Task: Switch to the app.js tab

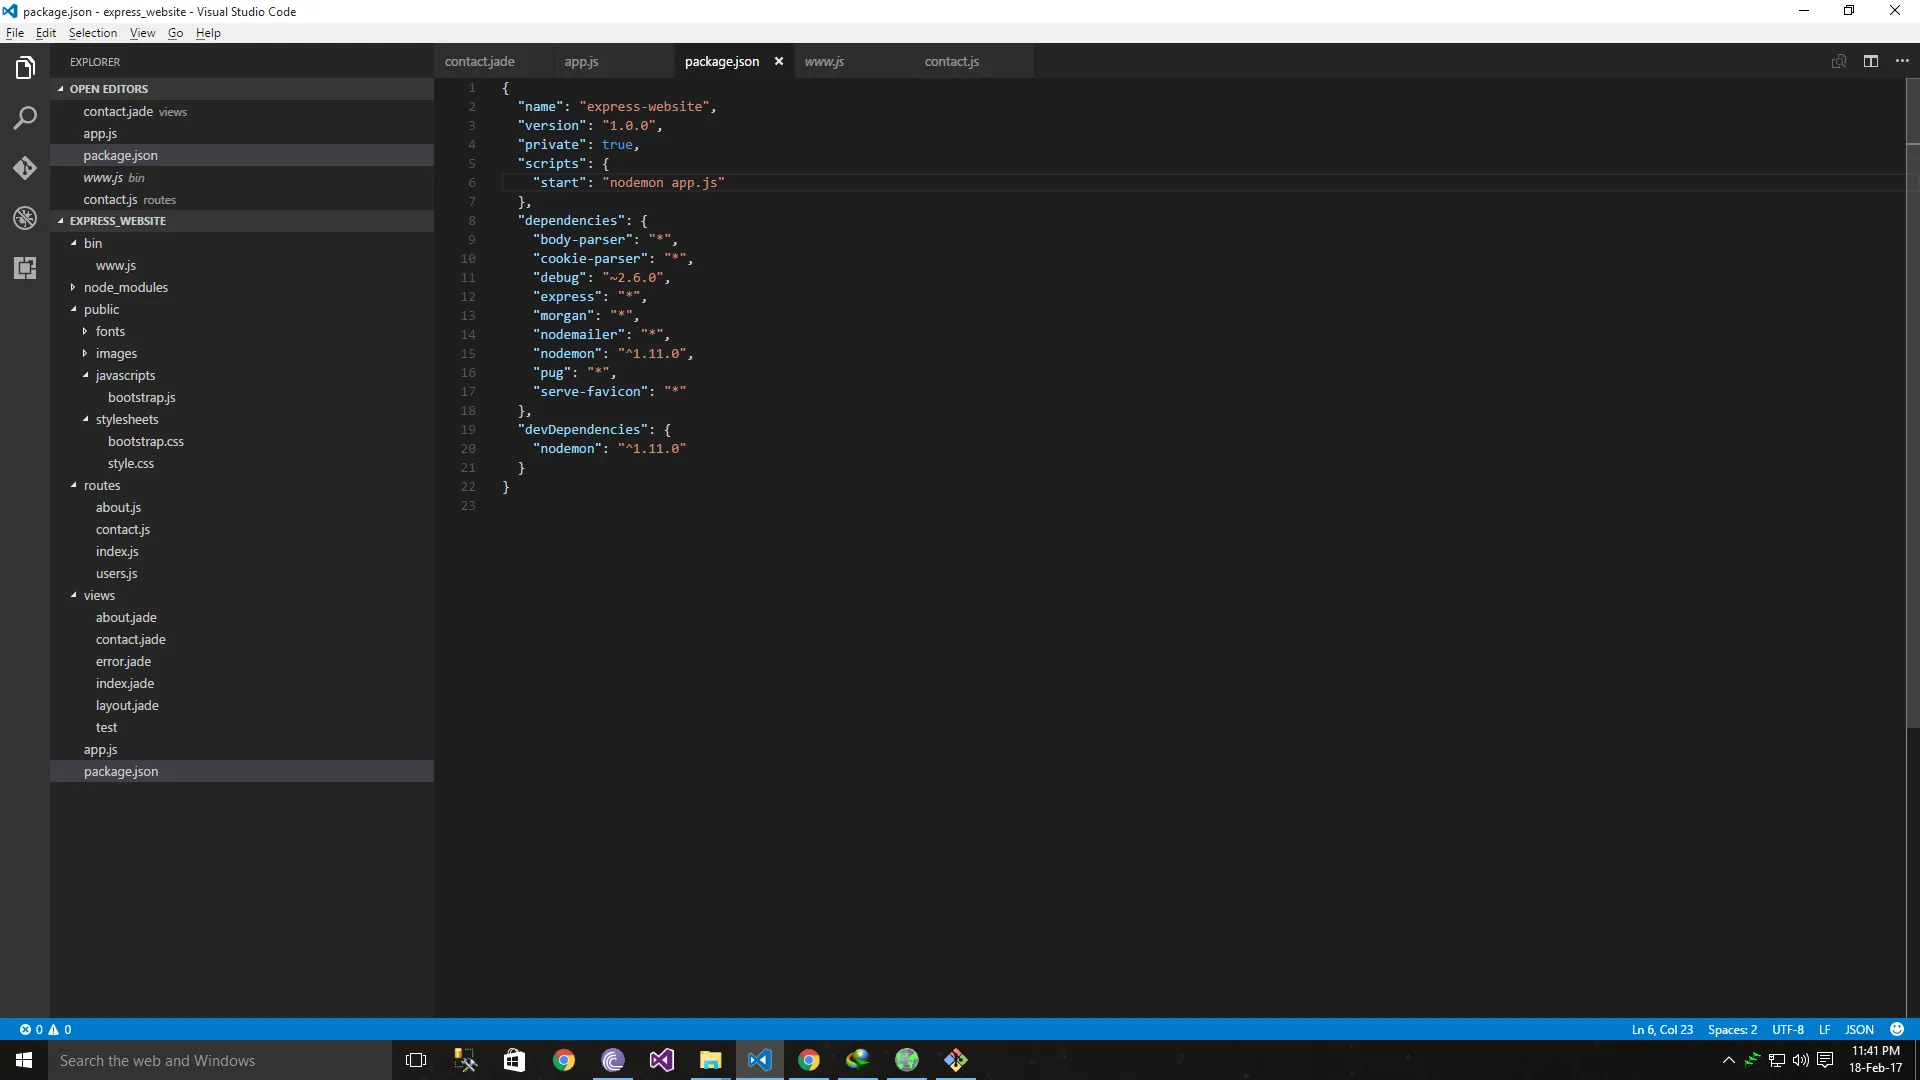Action: [x=581, y=62]
